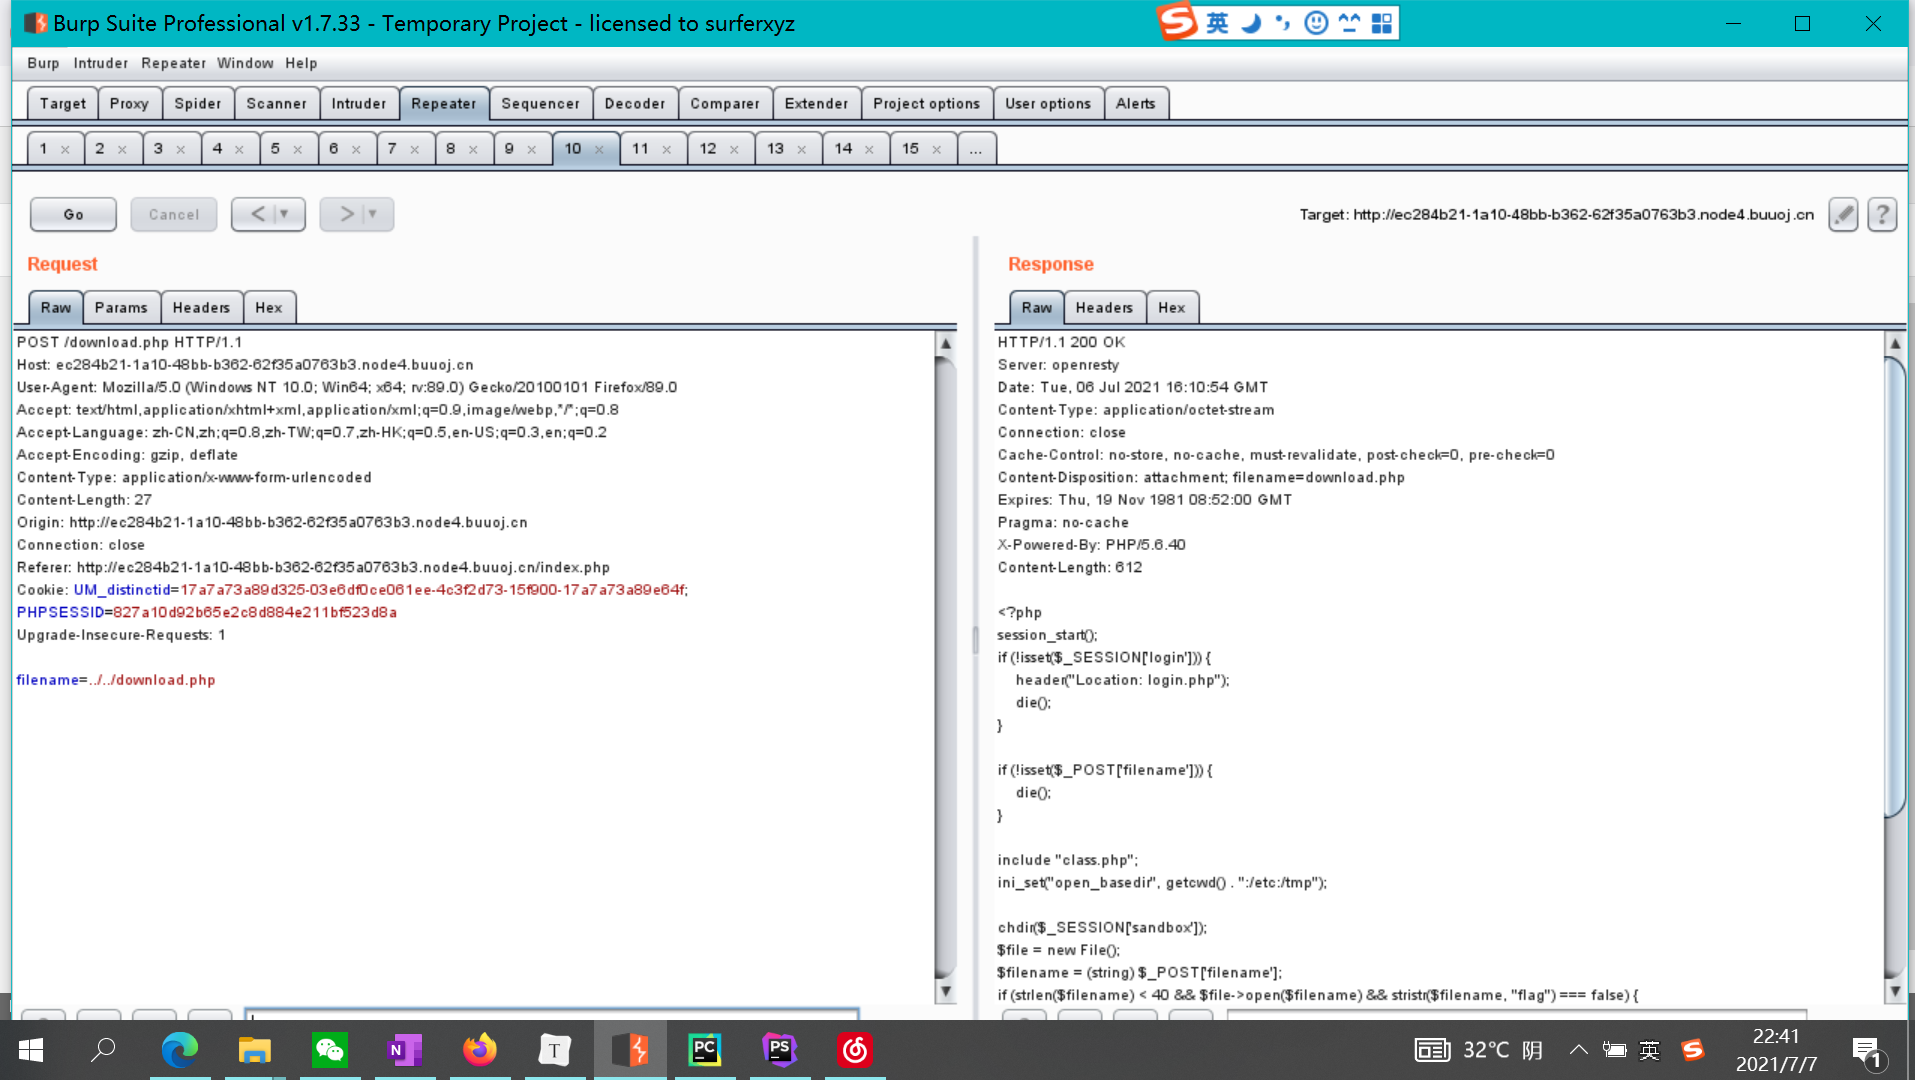This screenshot has width=1915, height=1080.
Task: Show hidden system tray icons
Action: 1578,1050
